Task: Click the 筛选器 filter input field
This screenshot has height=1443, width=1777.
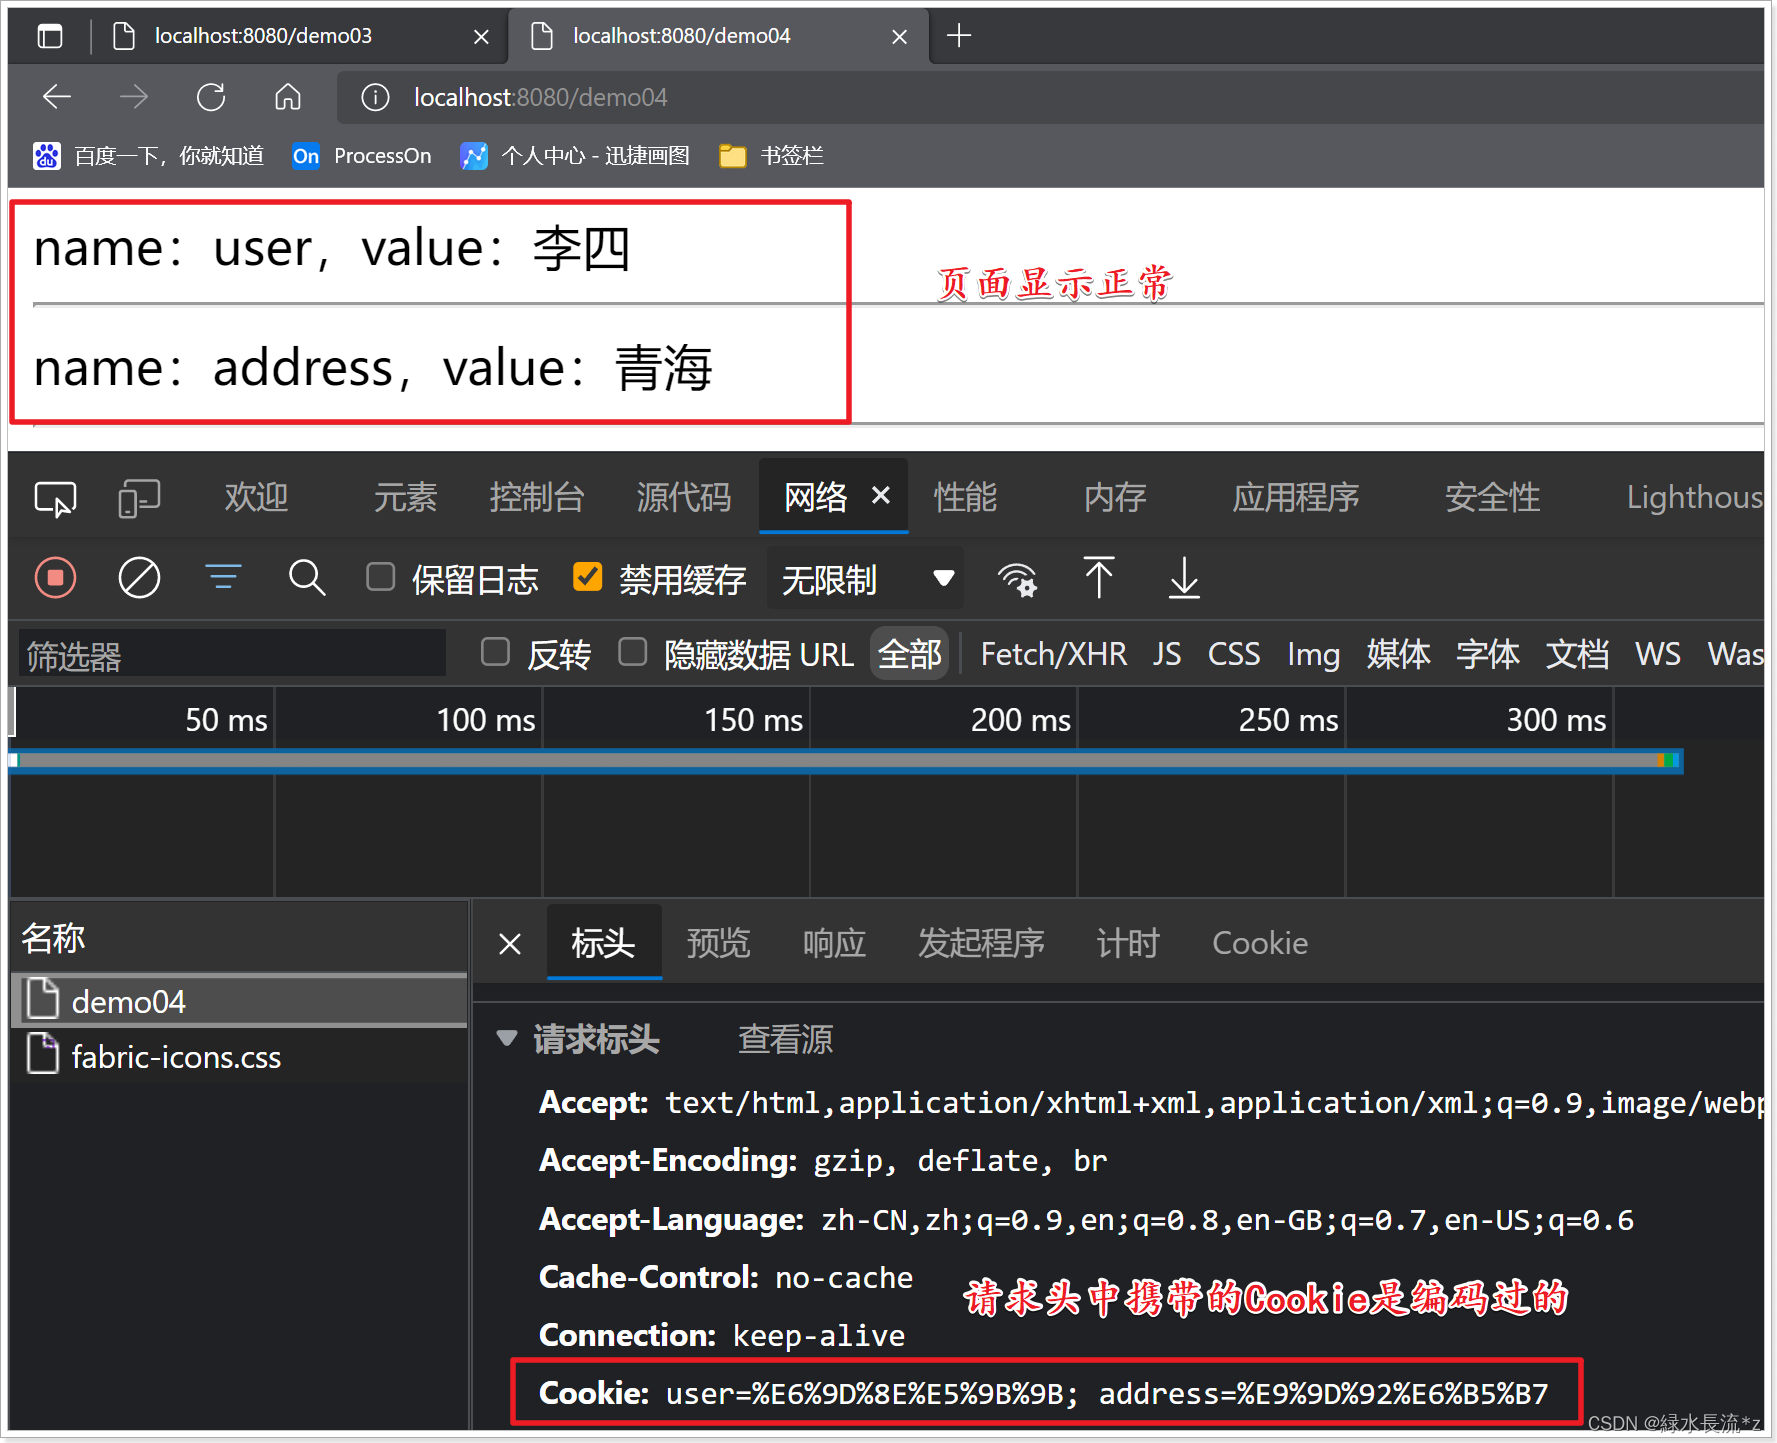Action: pyautogui.click(x=232, y=655)
